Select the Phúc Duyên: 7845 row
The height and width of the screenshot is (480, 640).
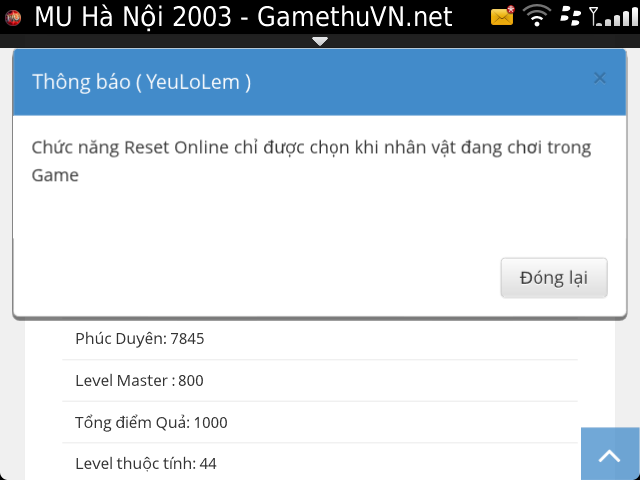coord(320,338)
